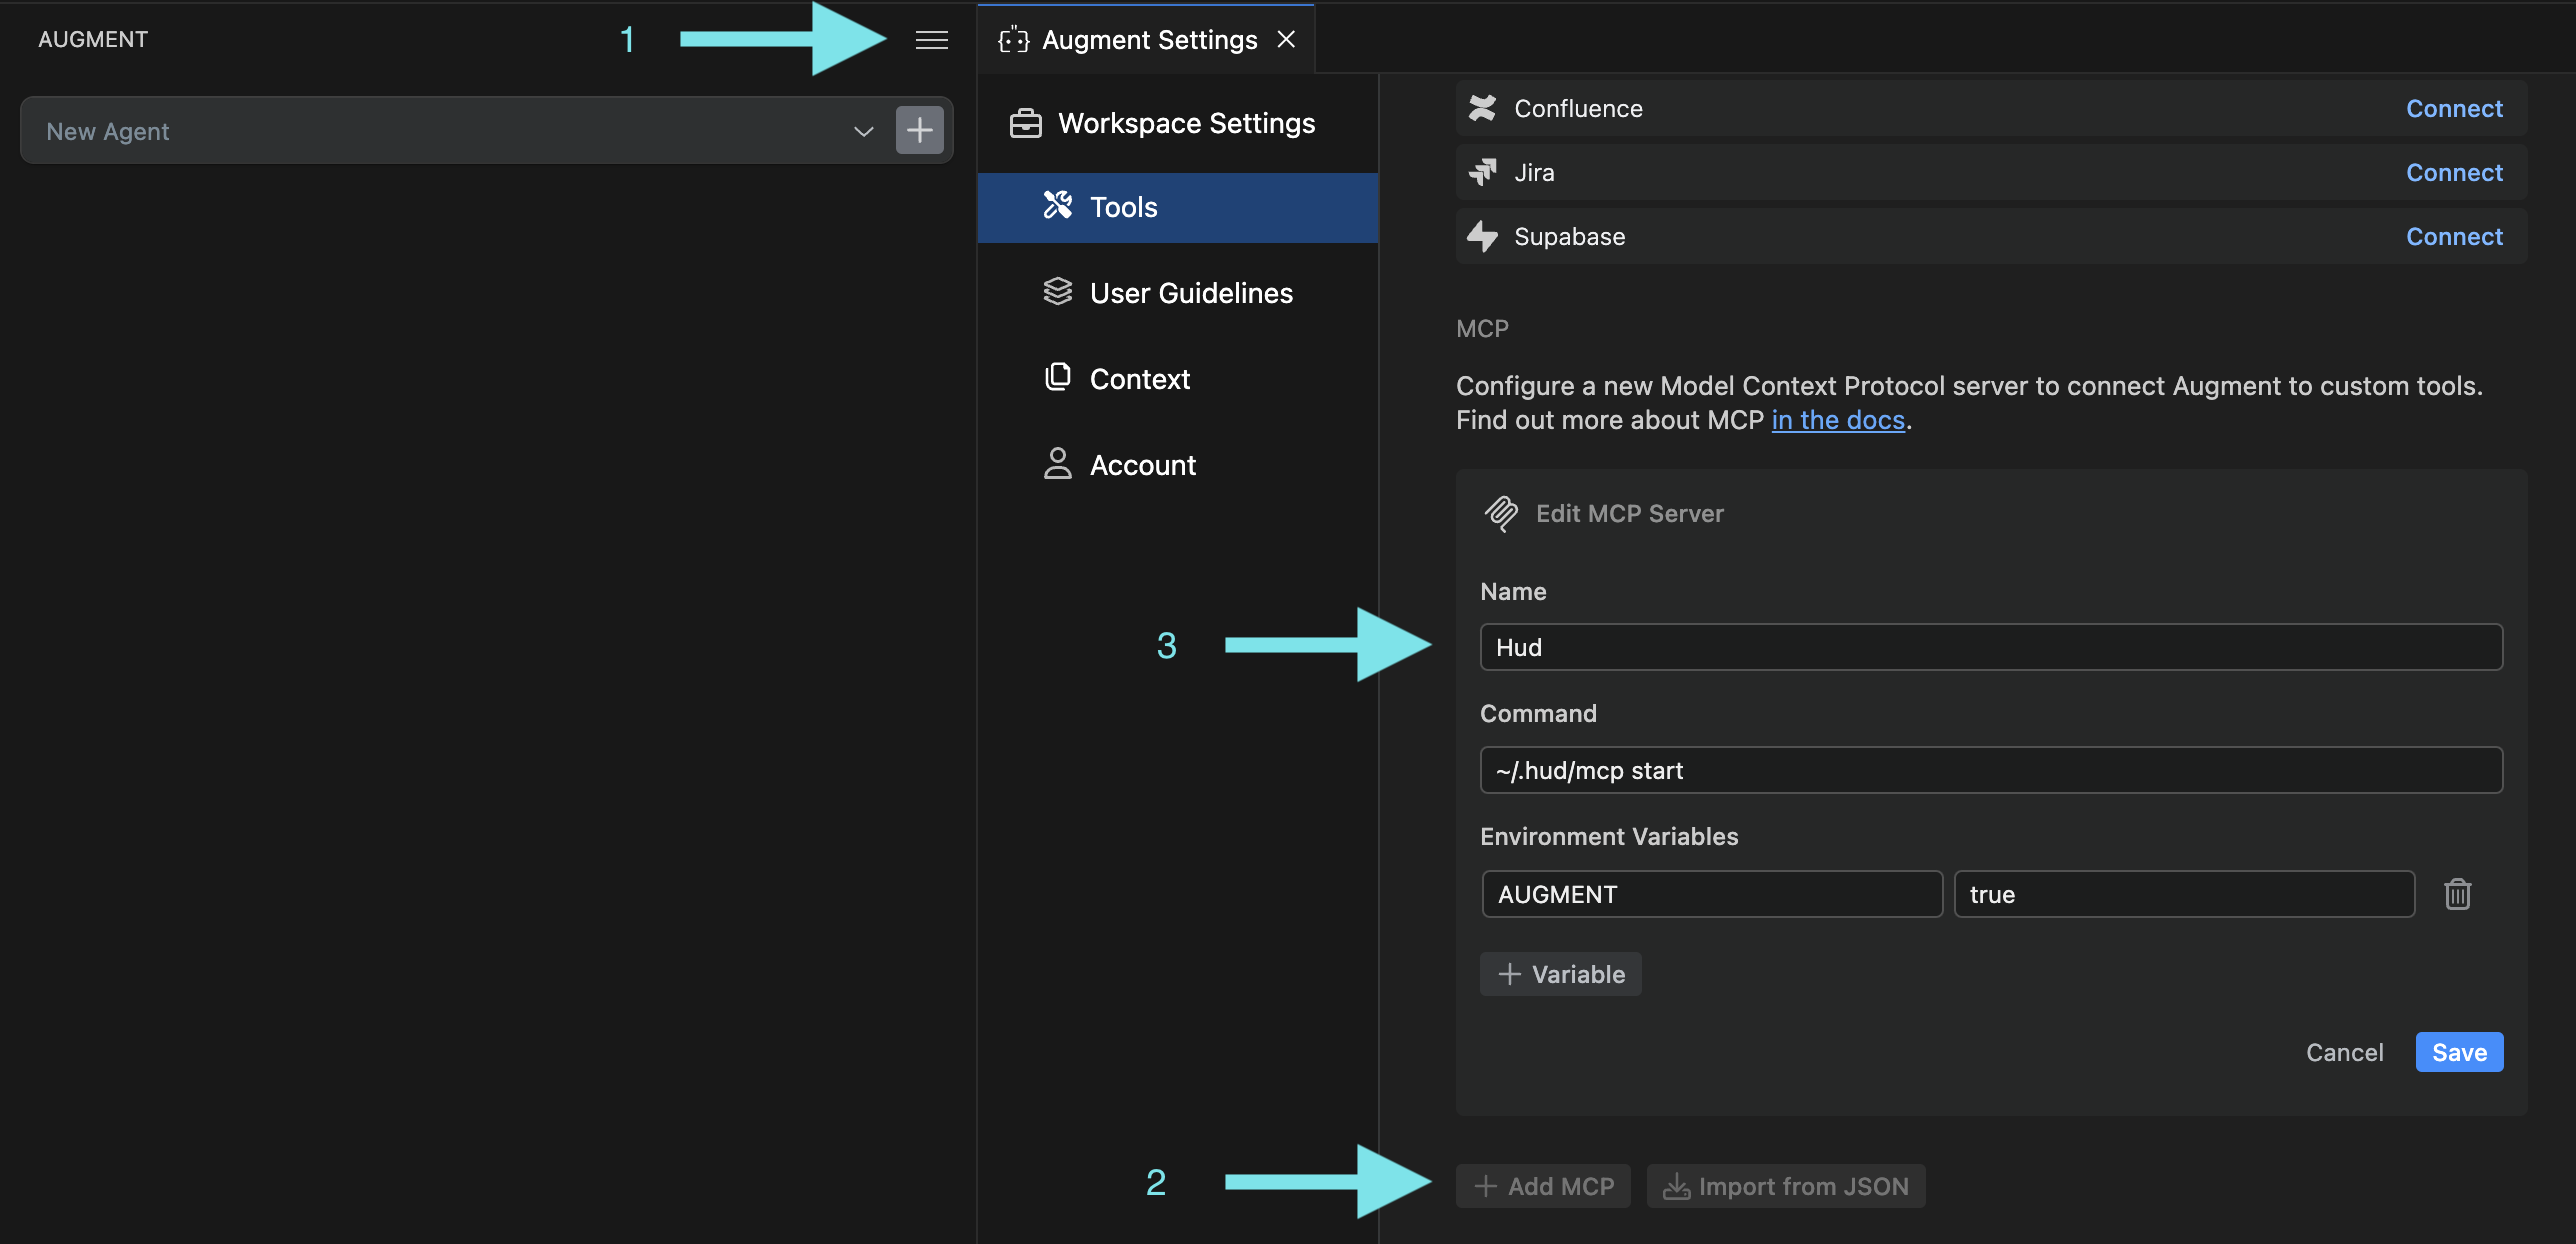
Task: Click Import from JSON button
Action: coord(1786,1186)
